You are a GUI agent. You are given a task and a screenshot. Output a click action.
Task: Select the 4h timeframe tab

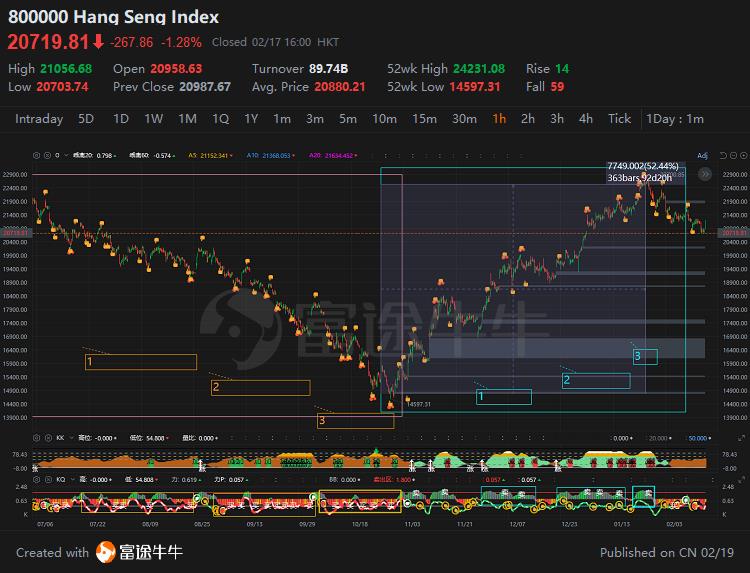(586, 119)
